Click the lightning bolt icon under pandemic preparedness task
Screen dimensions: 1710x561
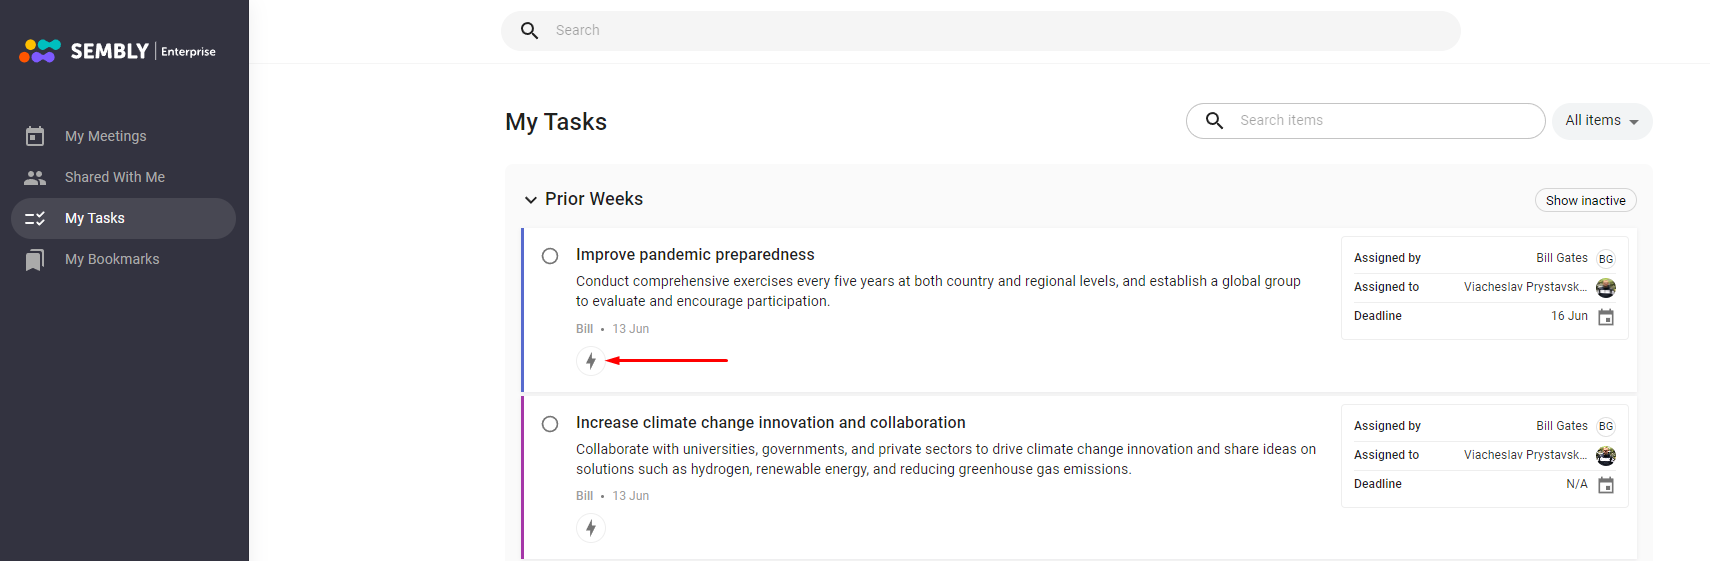point(591,360)
